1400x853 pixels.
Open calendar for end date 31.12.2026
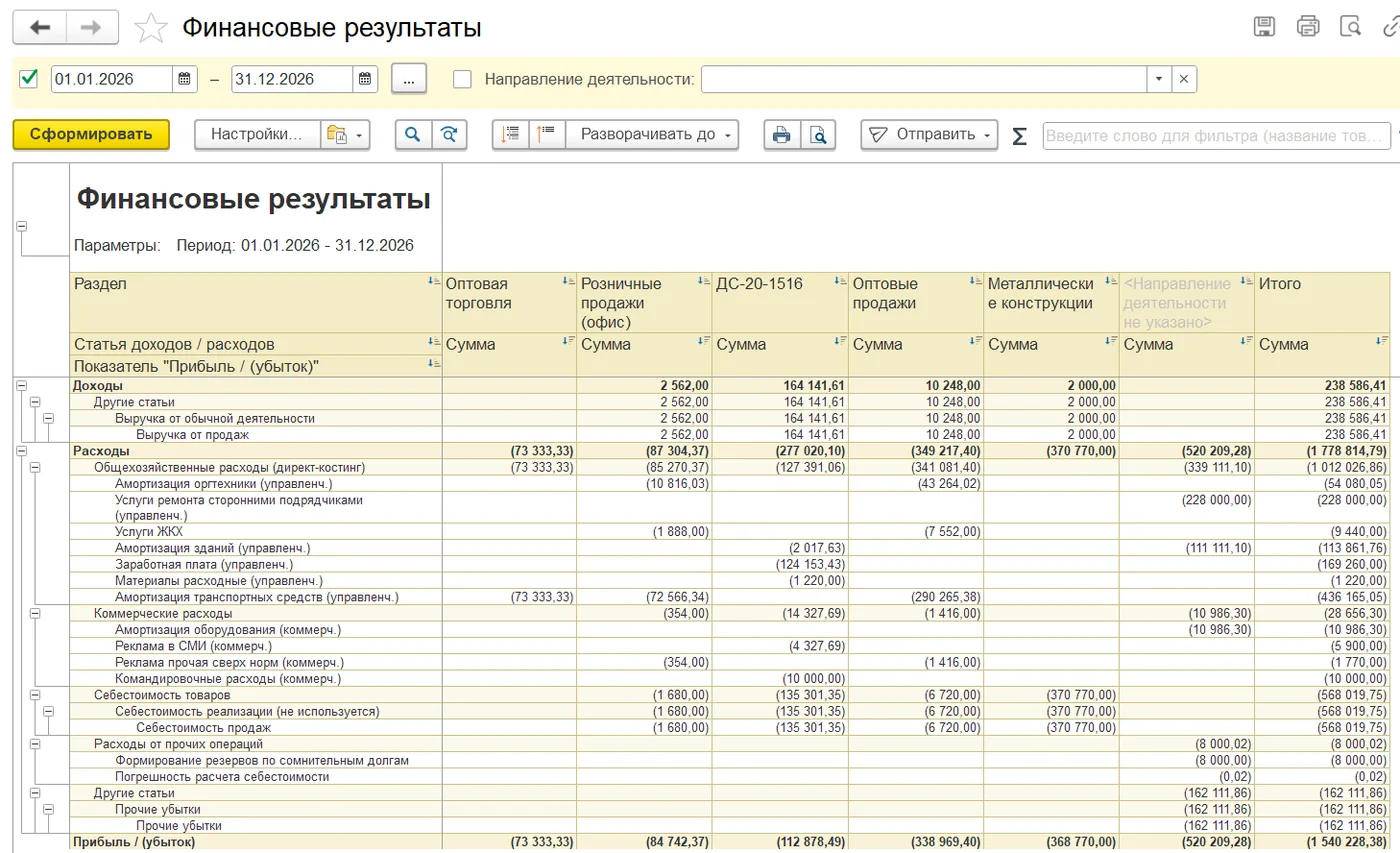365,79
